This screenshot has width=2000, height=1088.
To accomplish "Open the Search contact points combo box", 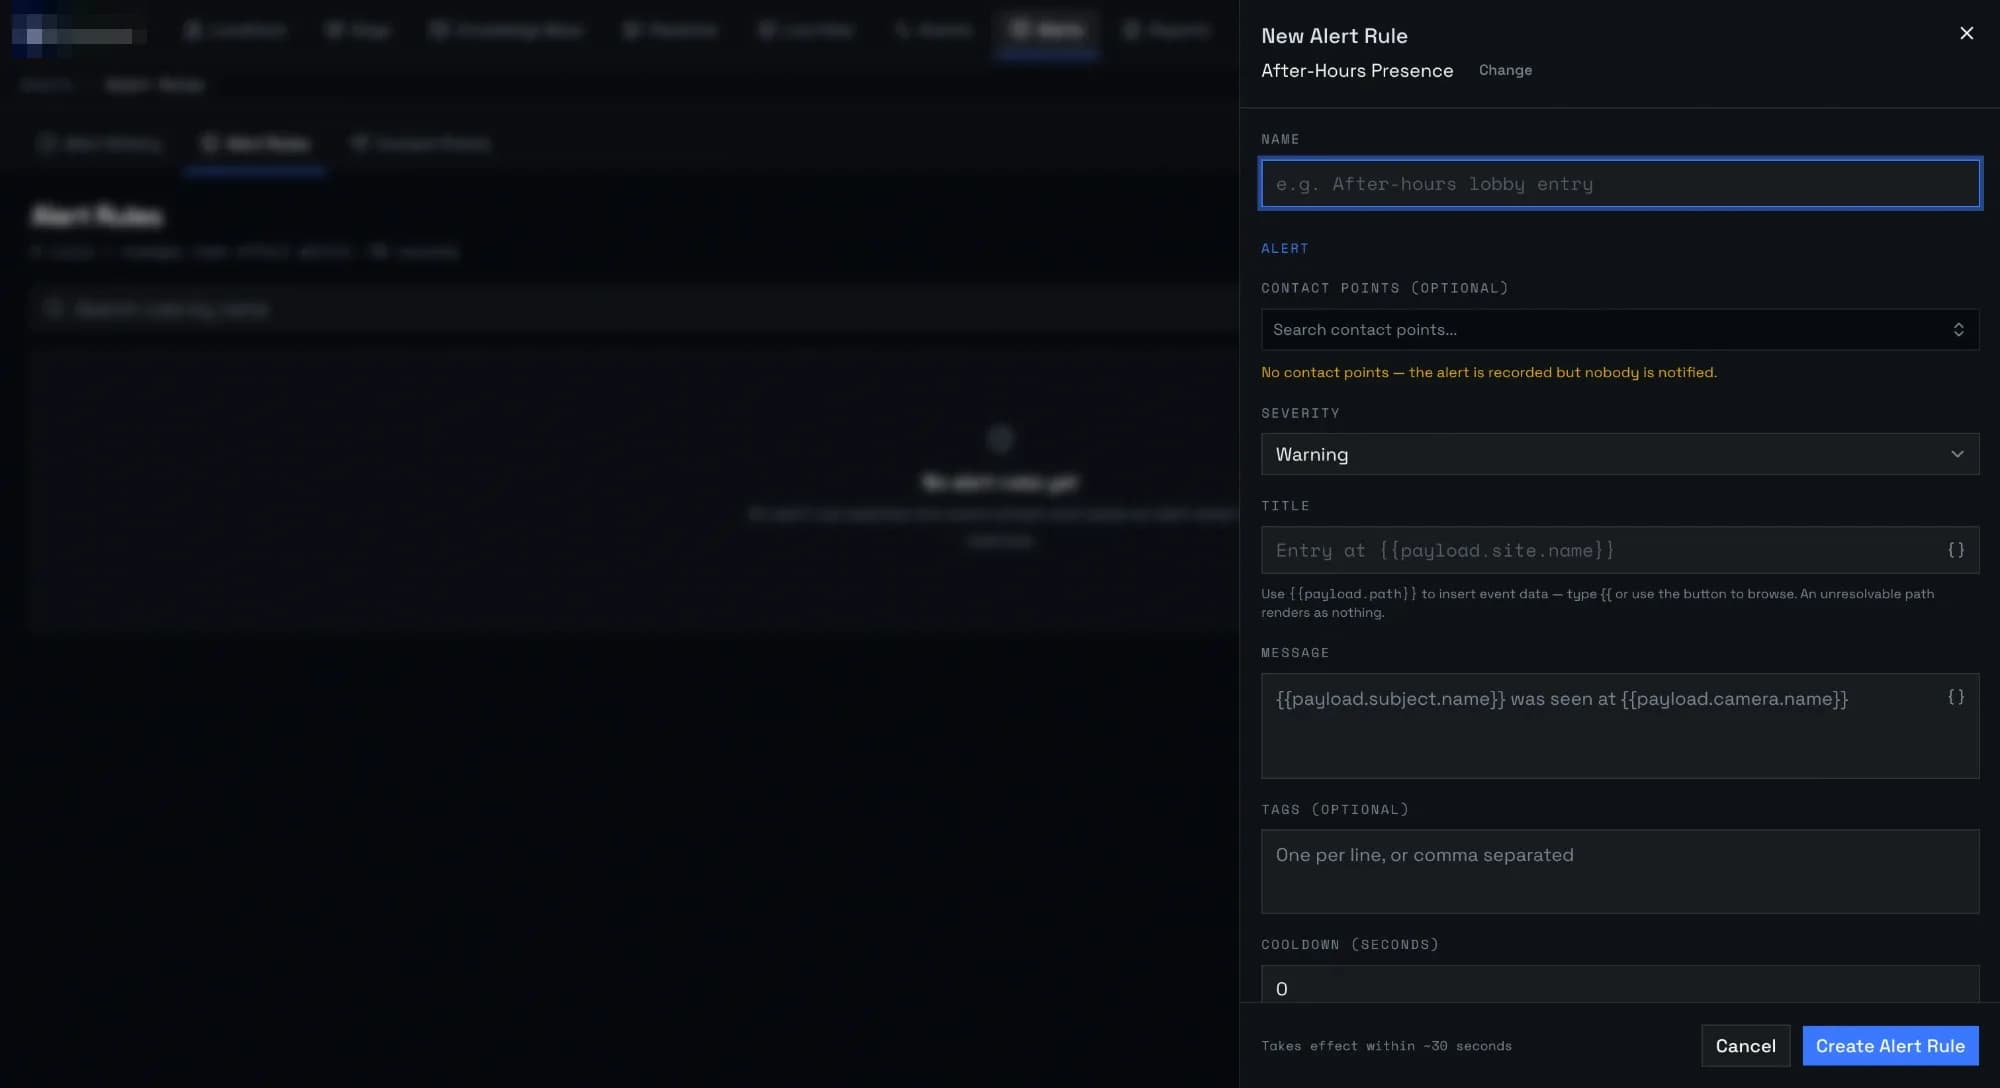I will coord(1620,330).
